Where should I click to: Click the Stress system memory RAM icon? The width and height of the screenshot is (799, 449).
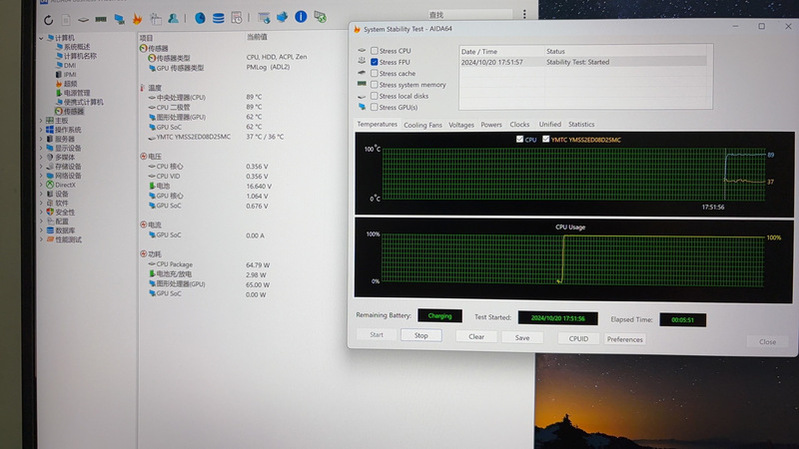click(x=362, y=84)
